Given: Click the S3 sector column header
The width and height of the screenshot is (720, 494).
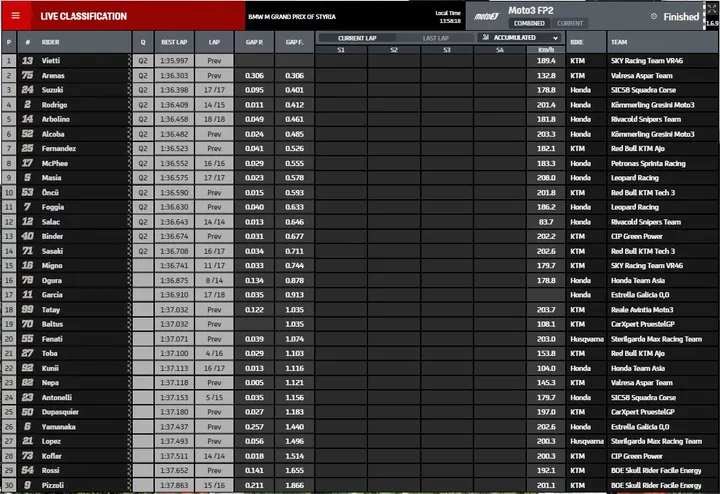Looking at the screenshot, I should pos(447,50).
